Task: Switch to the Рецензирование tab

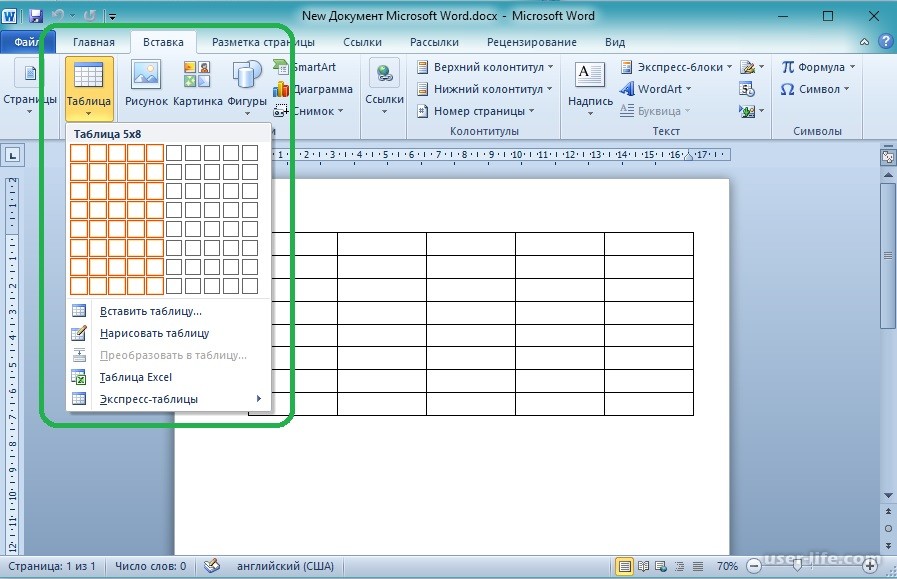Action: [x=531, y=42]
